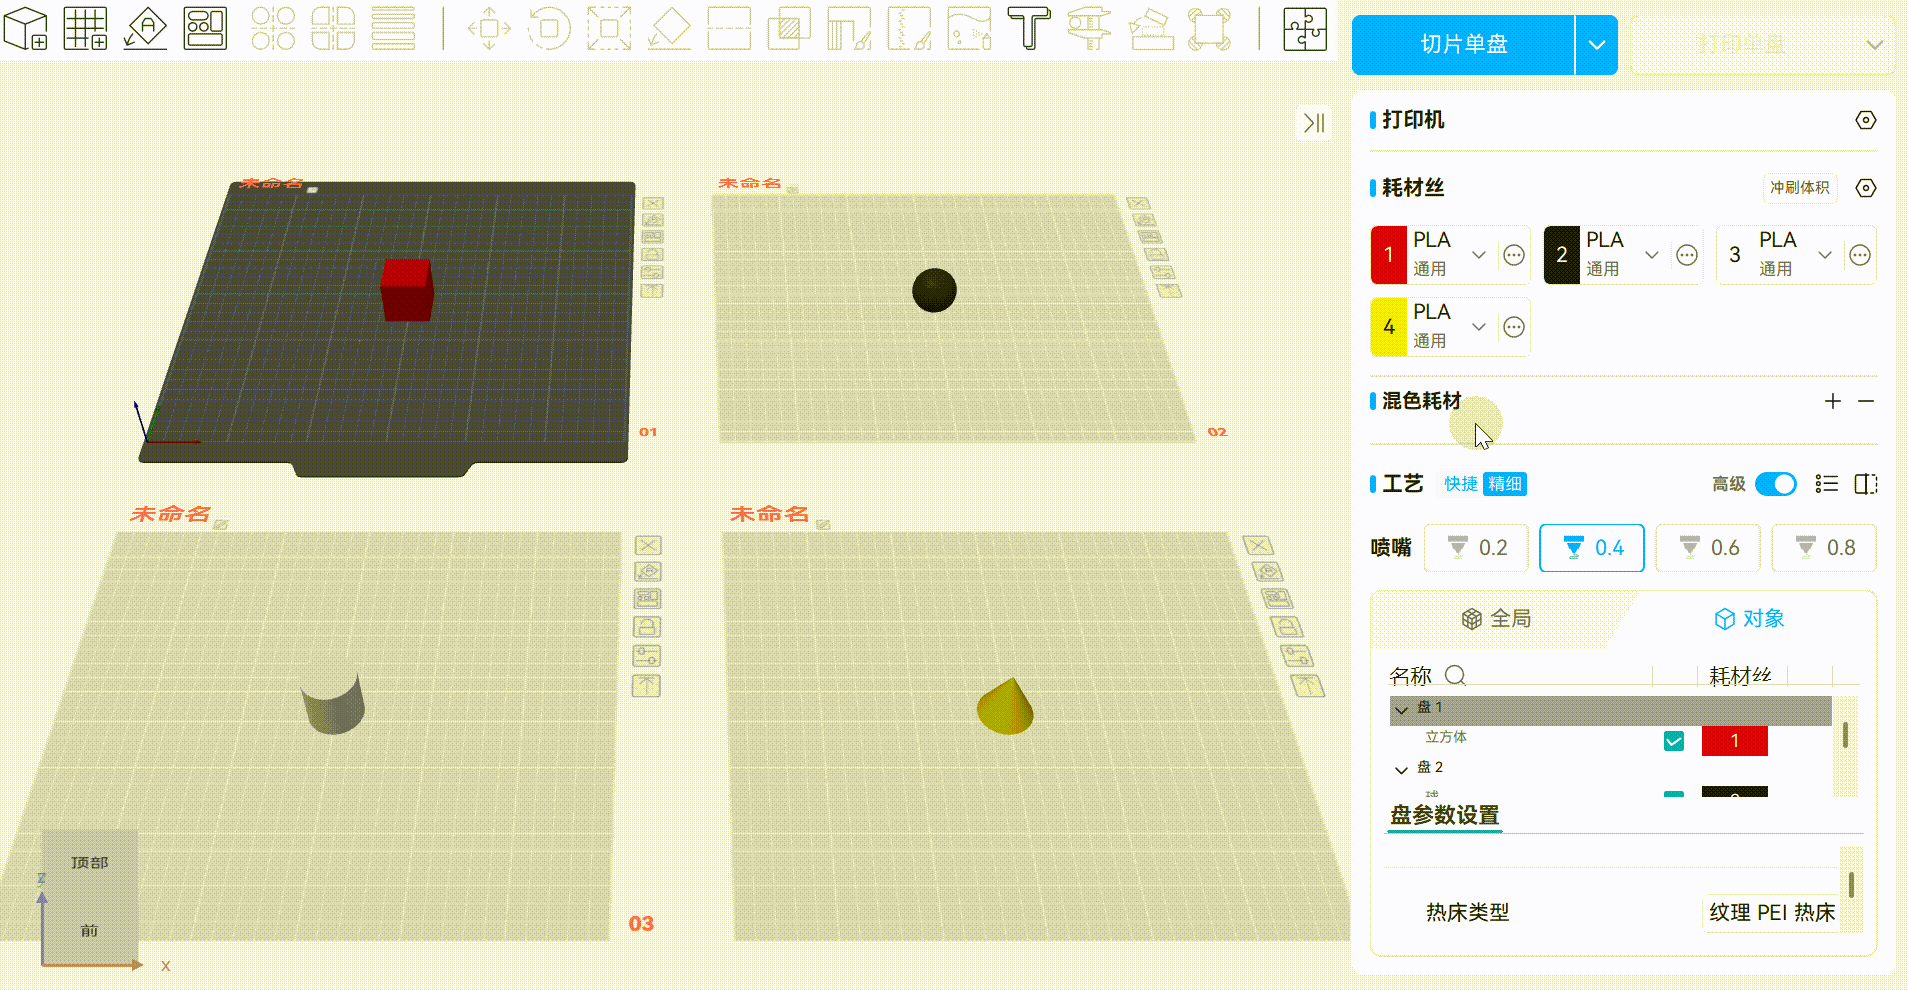
Task: Select the Support painting tool
Action: 849,29
